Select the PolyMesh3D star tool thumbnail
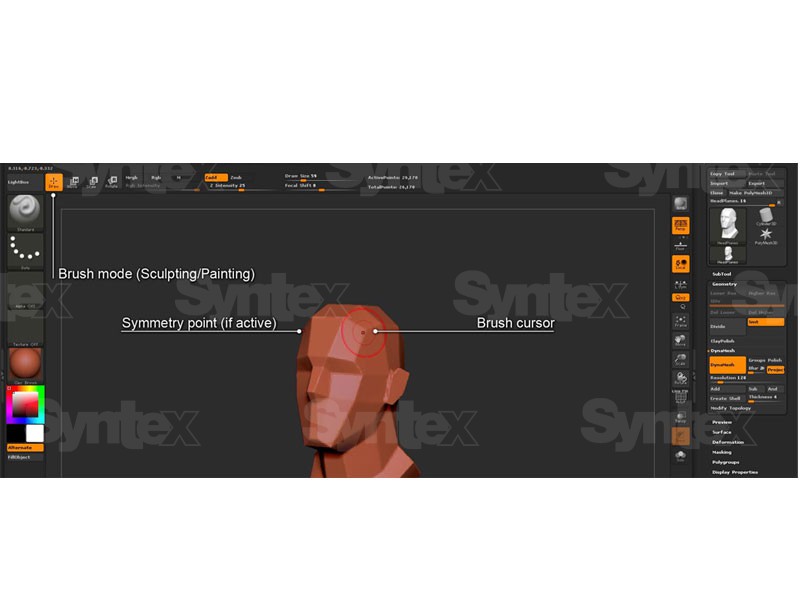This screenshot has height=600, width=800. click(x=766, y=236)
